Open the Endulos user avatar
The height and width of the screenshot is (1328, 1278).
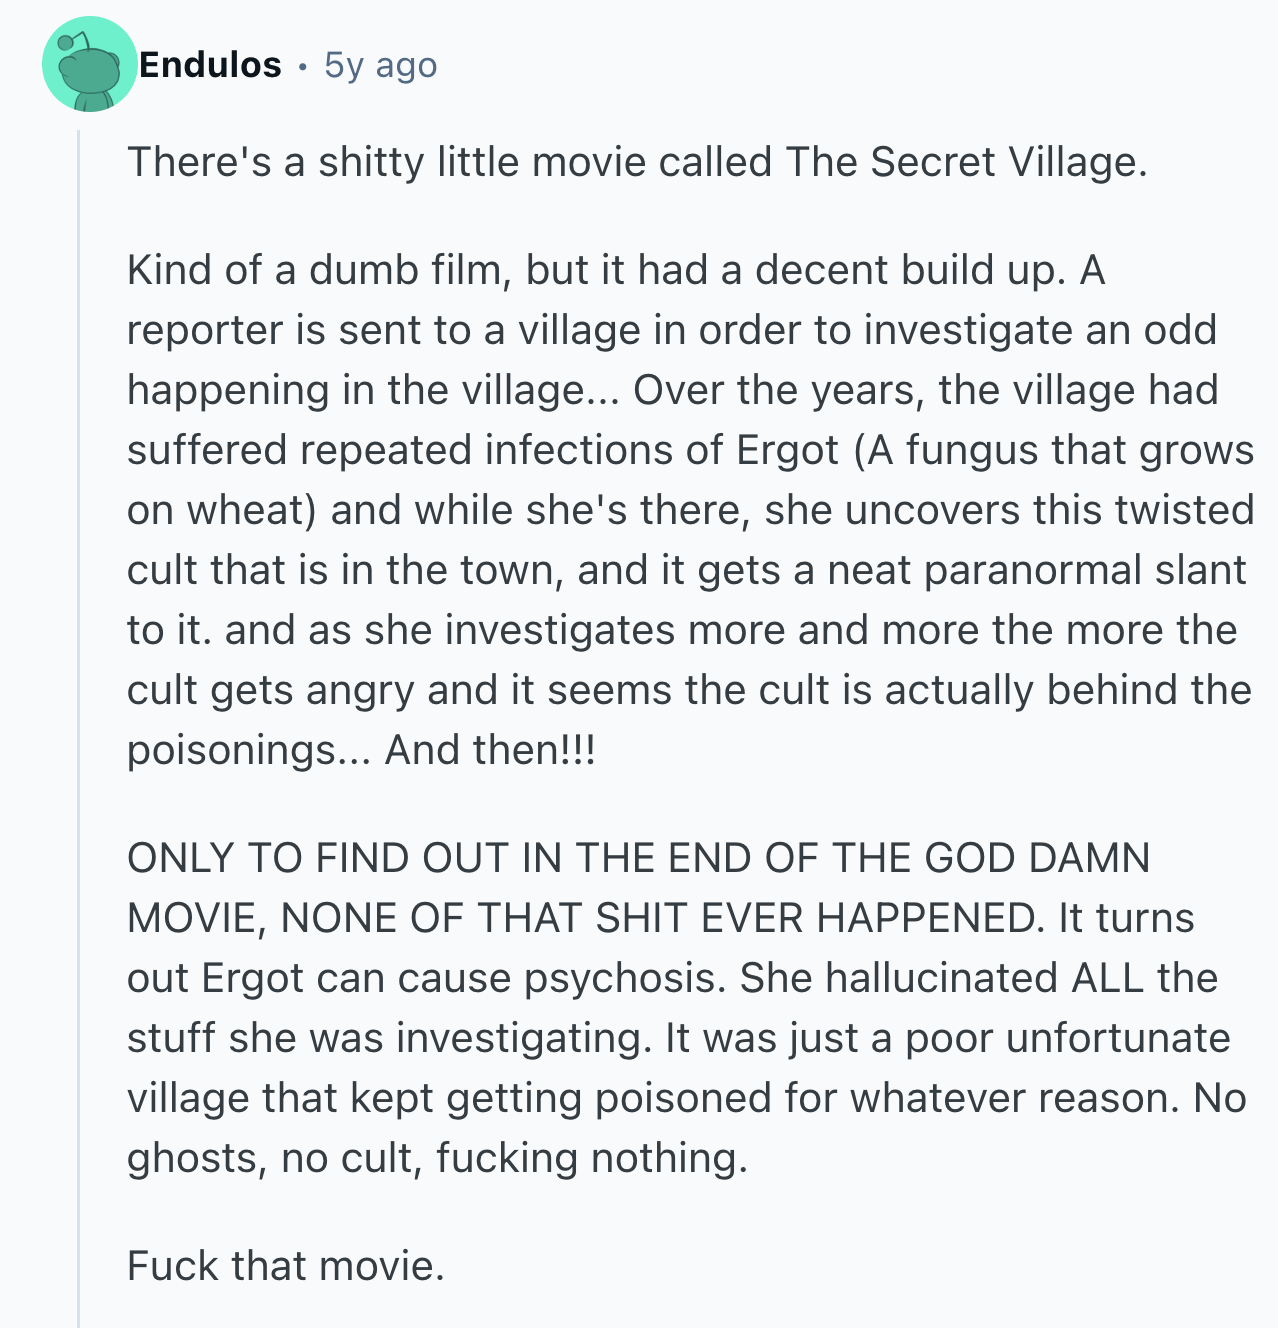pyautogui.click(x=90, y=64)
